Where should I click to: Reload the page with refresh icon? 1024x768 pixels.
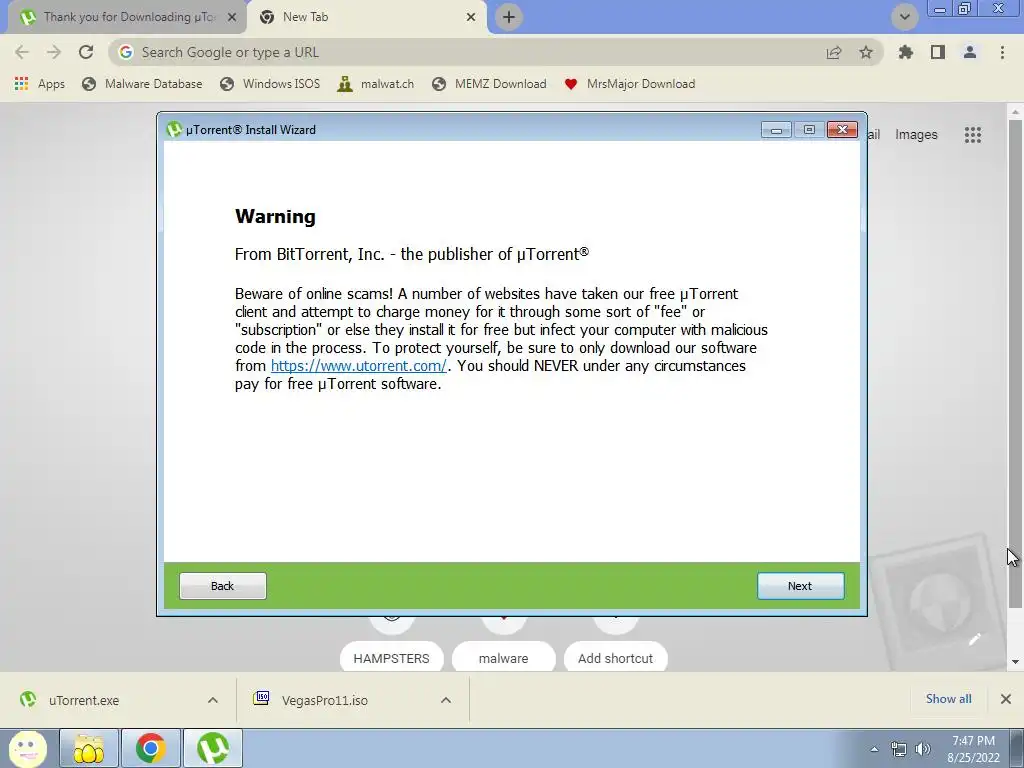(86, 52)
